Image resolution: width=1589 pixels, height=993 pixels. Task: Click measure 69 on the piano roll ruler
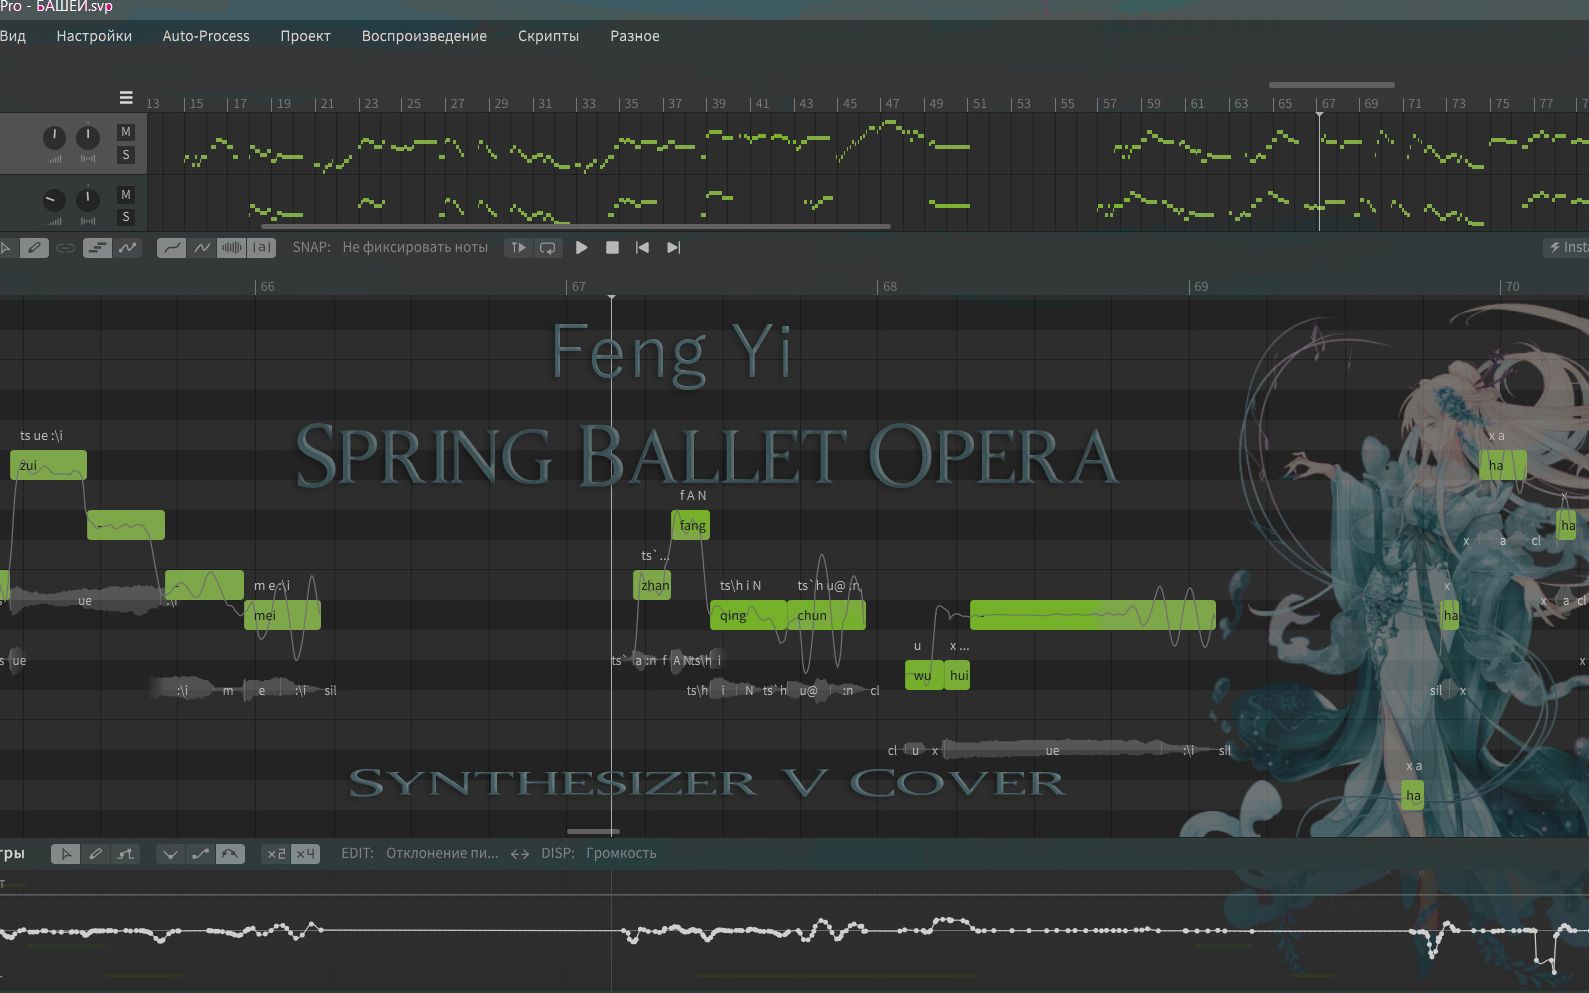click(x=1201, y=287)
